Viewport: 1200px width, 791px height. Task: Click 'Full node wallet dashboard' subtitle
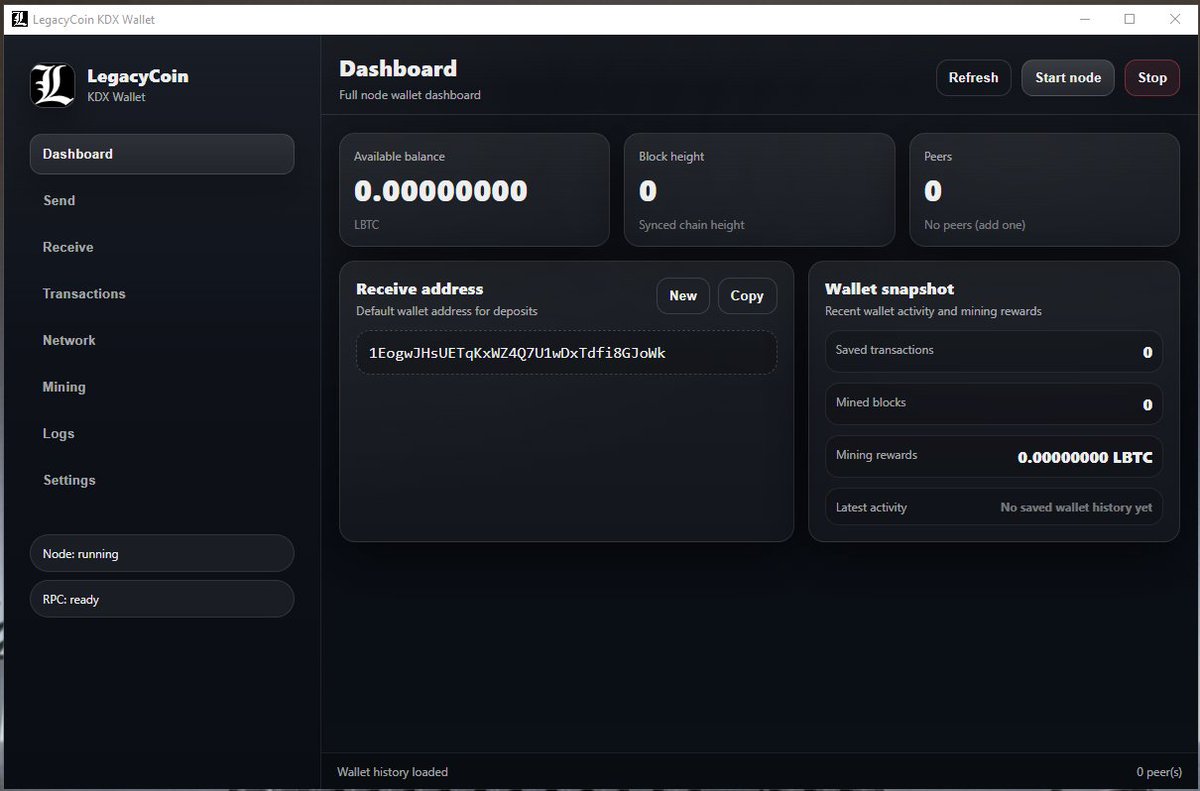[410, 95]
